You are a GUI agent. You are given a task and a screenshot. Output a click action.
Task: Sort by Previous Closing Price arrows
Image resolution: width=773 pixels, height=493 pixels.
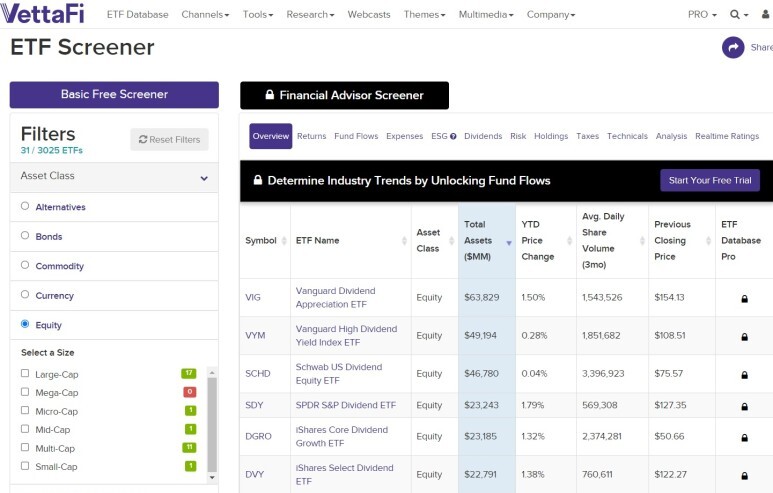click(708, 241)
